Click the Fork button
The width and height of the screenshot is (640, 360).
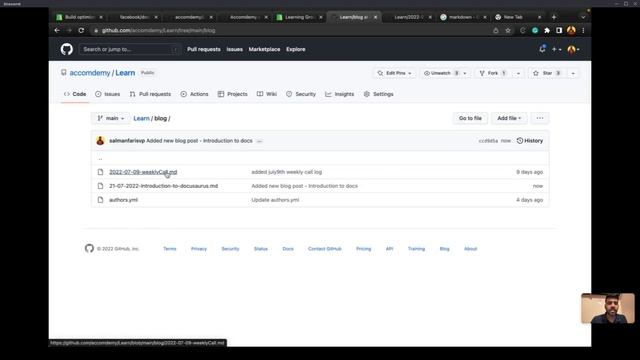click(493, 73)
